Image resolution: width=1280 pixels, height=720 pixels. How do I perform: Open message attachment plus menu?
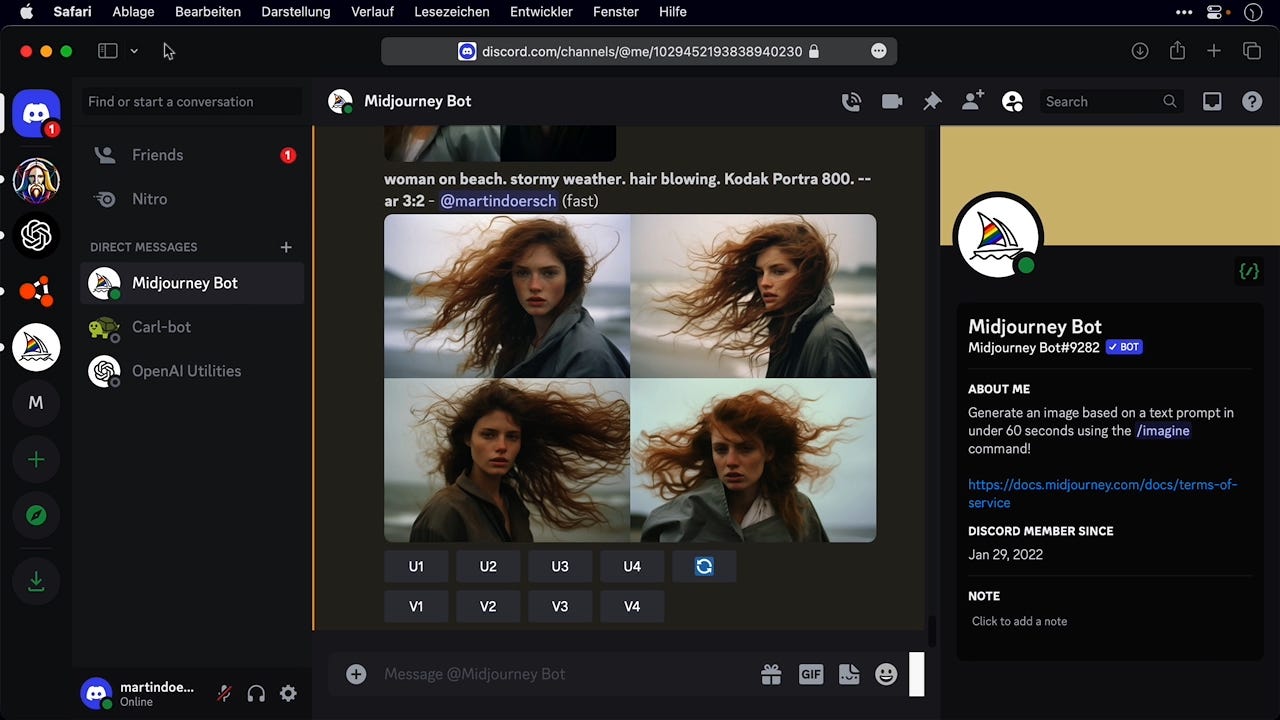356,674
